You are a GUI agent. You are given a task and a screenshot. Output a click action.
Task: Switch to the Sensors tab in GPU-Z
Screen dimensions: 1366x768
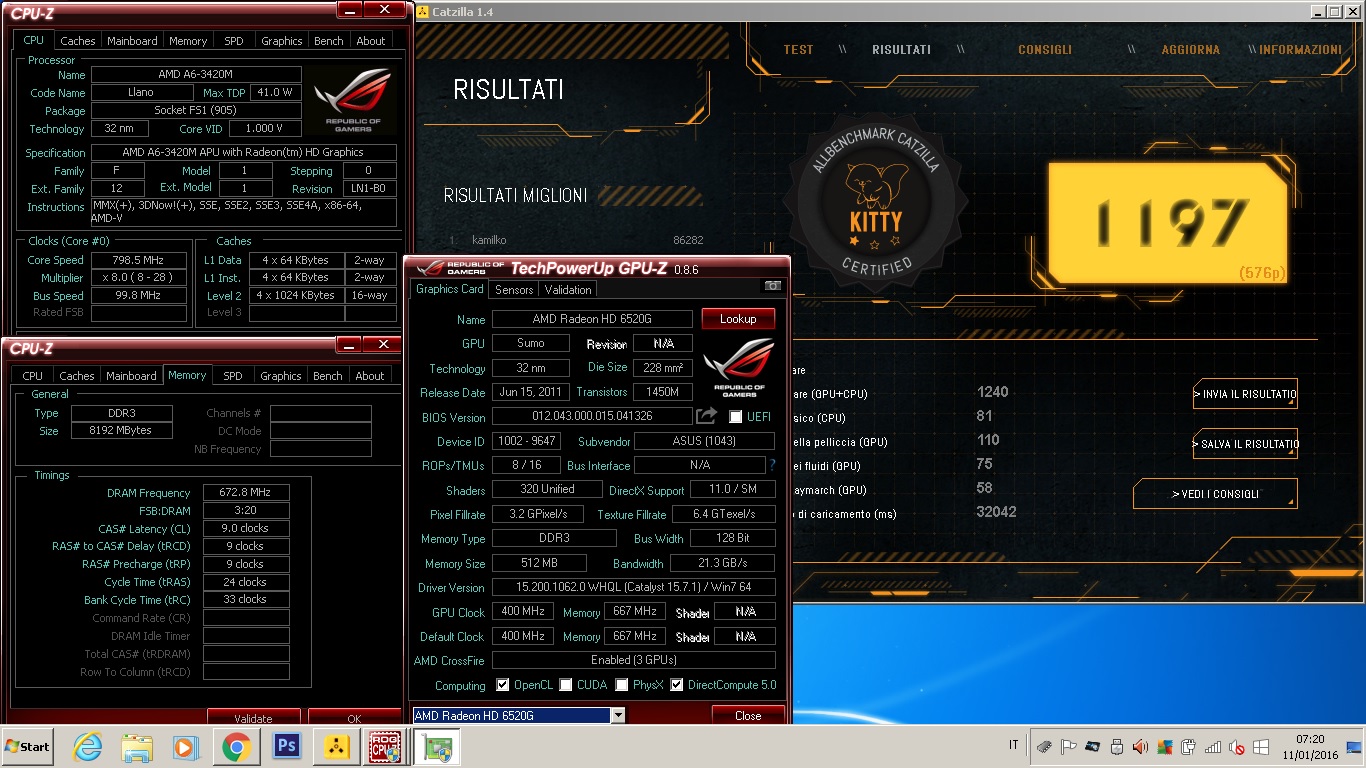514,290
